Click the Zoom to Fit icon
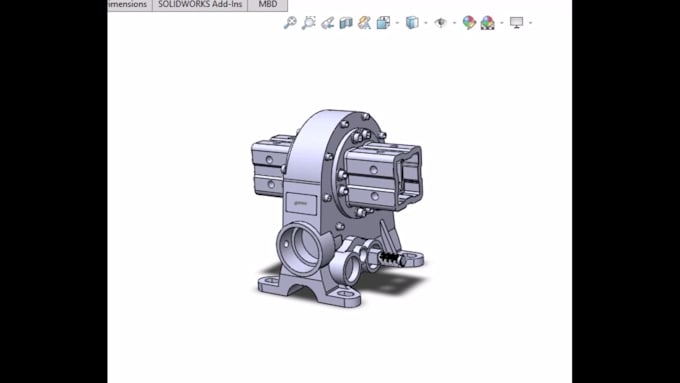Viewport: 680px width, 383px height. tap(290, 23)
